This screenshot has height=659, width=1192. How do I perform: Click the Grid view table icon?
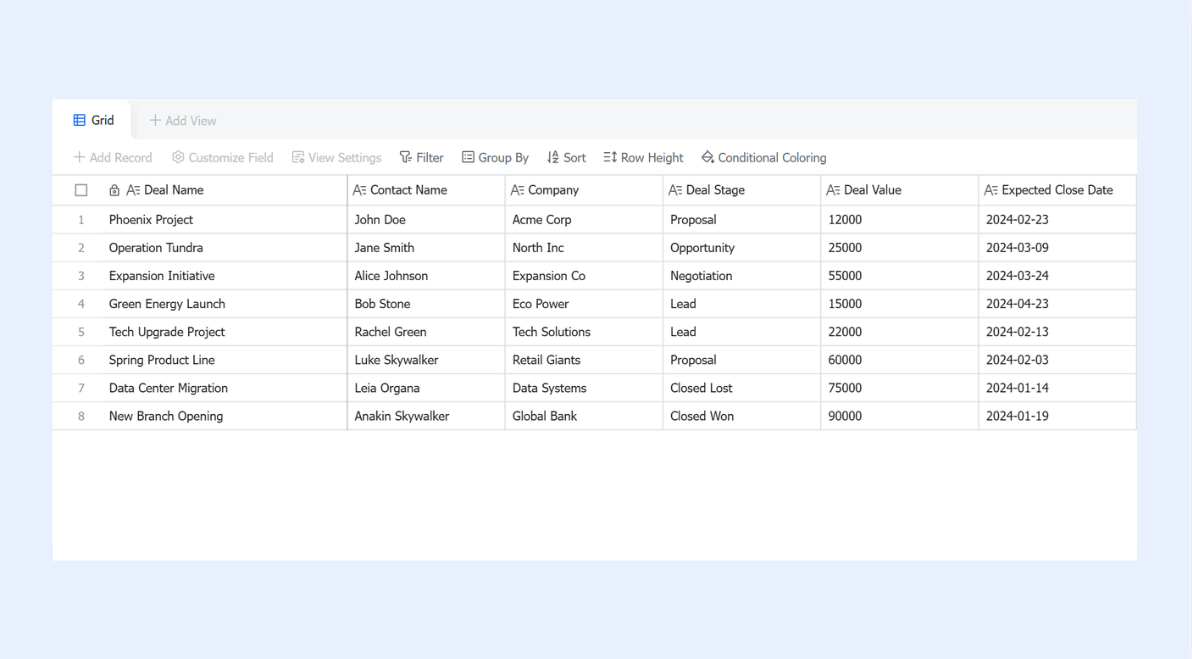(79, 120)
